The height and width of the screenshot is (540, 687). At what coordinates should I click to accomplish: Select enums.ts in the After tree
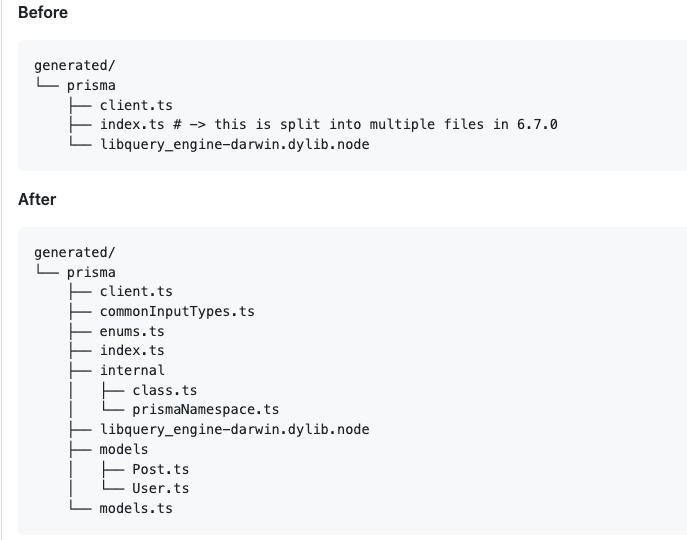click(132, 331)
